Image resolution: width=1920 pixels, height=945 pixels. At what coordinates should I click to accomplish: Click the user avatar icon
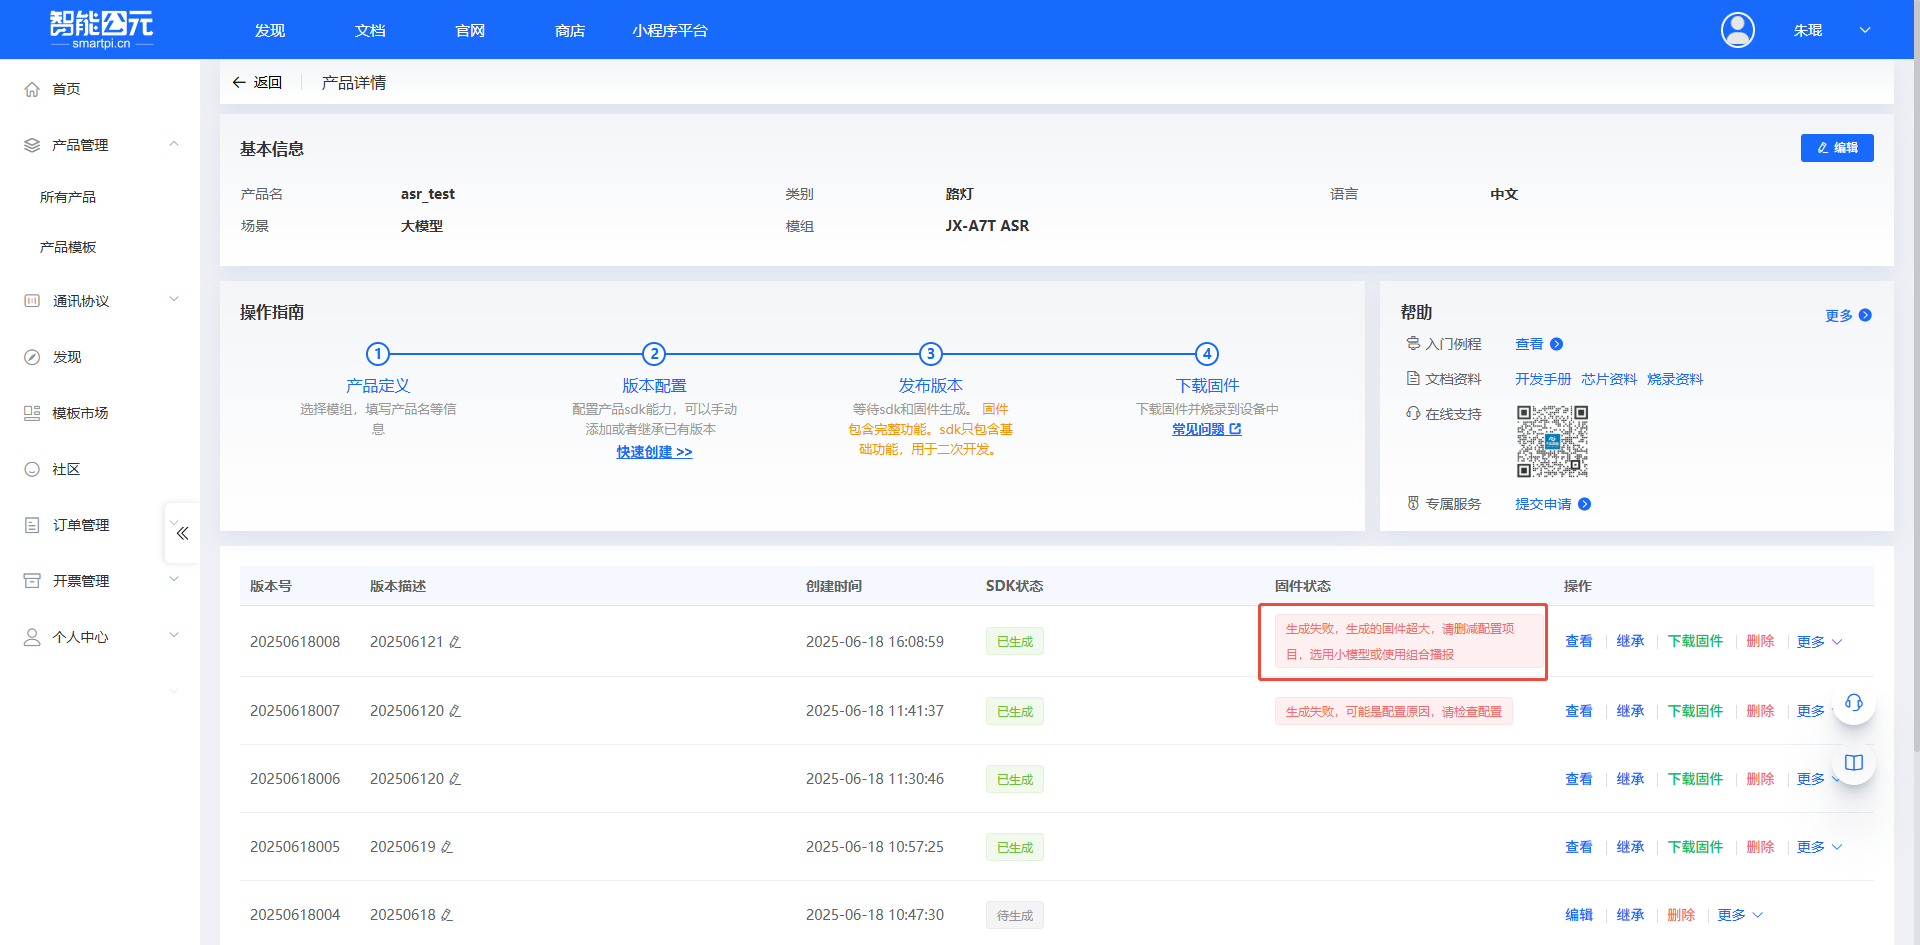coord(1737,30)
